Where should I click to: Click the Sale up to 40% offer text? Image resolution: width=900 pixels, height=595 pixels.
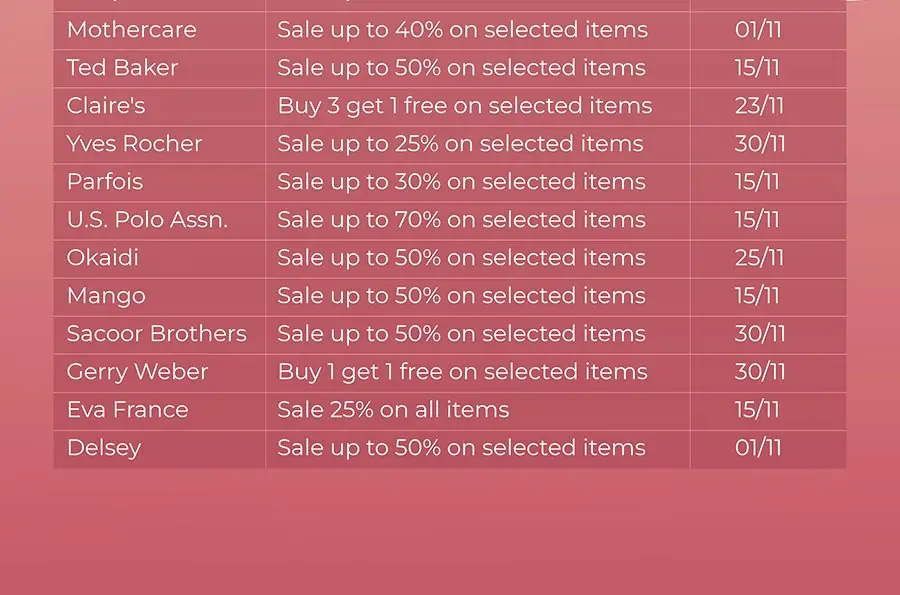tap(462, 30)
